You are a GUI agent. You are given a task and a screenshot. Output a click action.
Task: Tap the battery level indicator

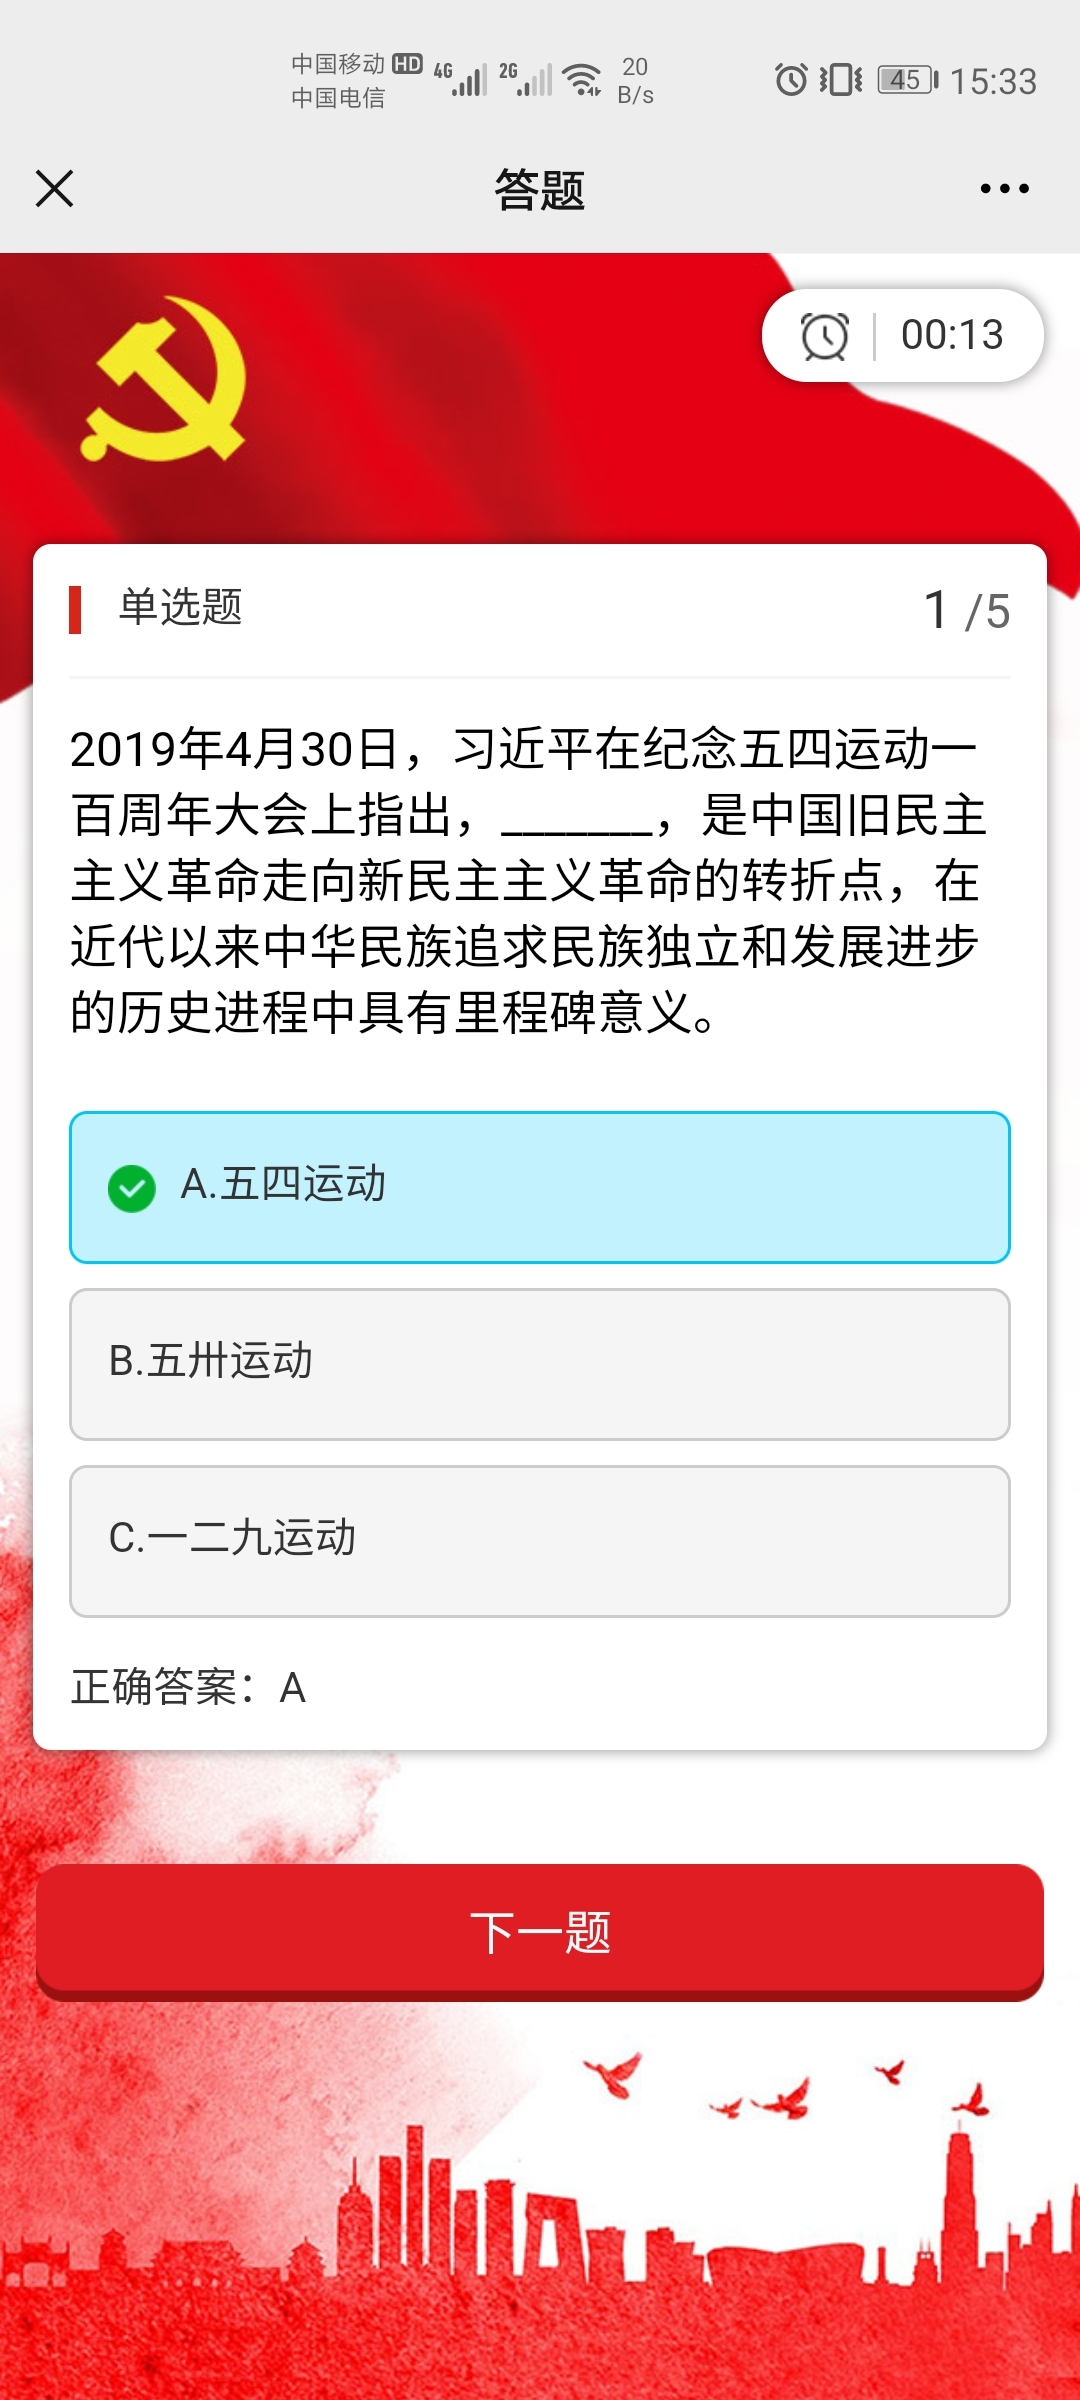pyautogui.click(x=907, y=80)
